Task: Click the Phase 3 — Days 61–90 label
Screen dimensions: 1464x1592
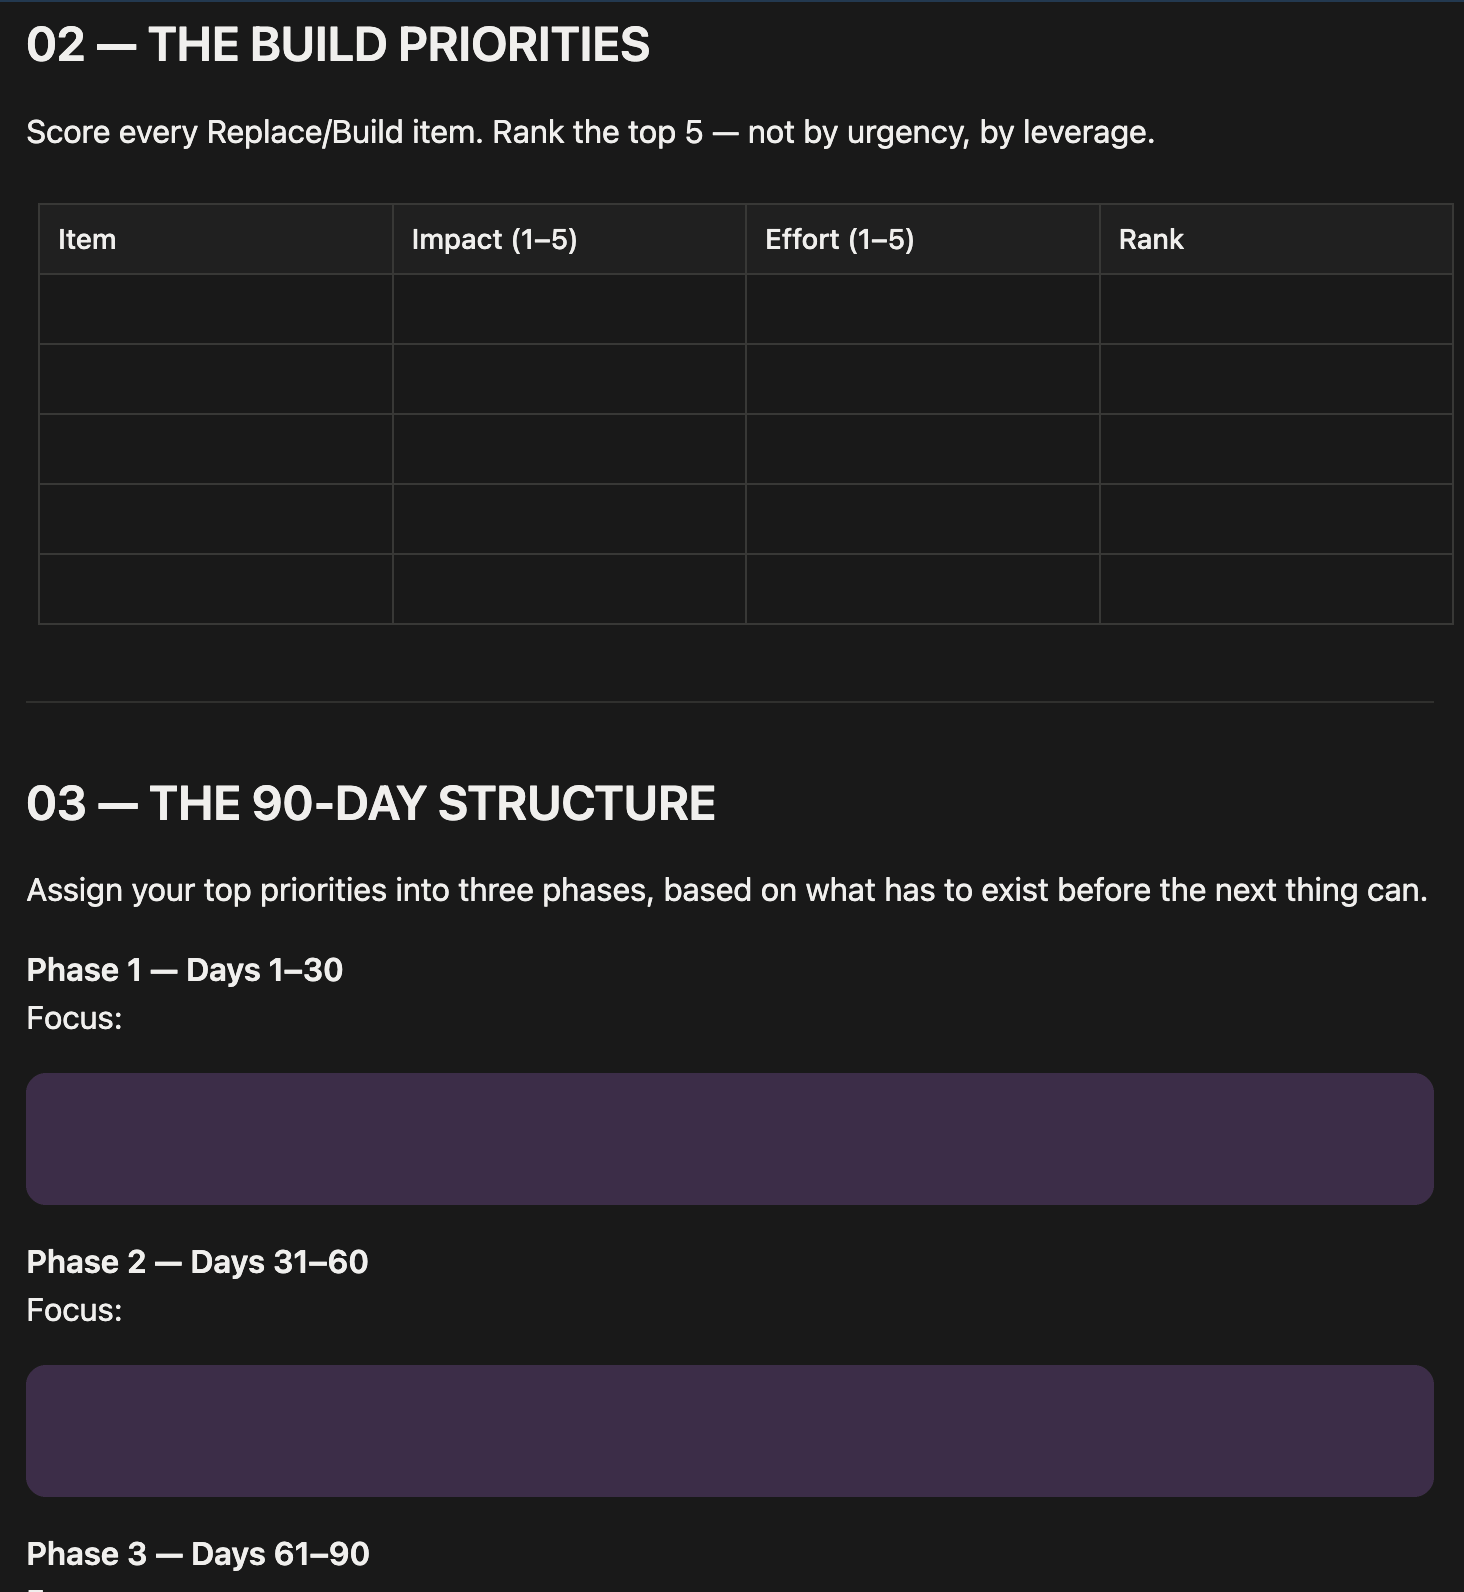Action: [198, 1554]
